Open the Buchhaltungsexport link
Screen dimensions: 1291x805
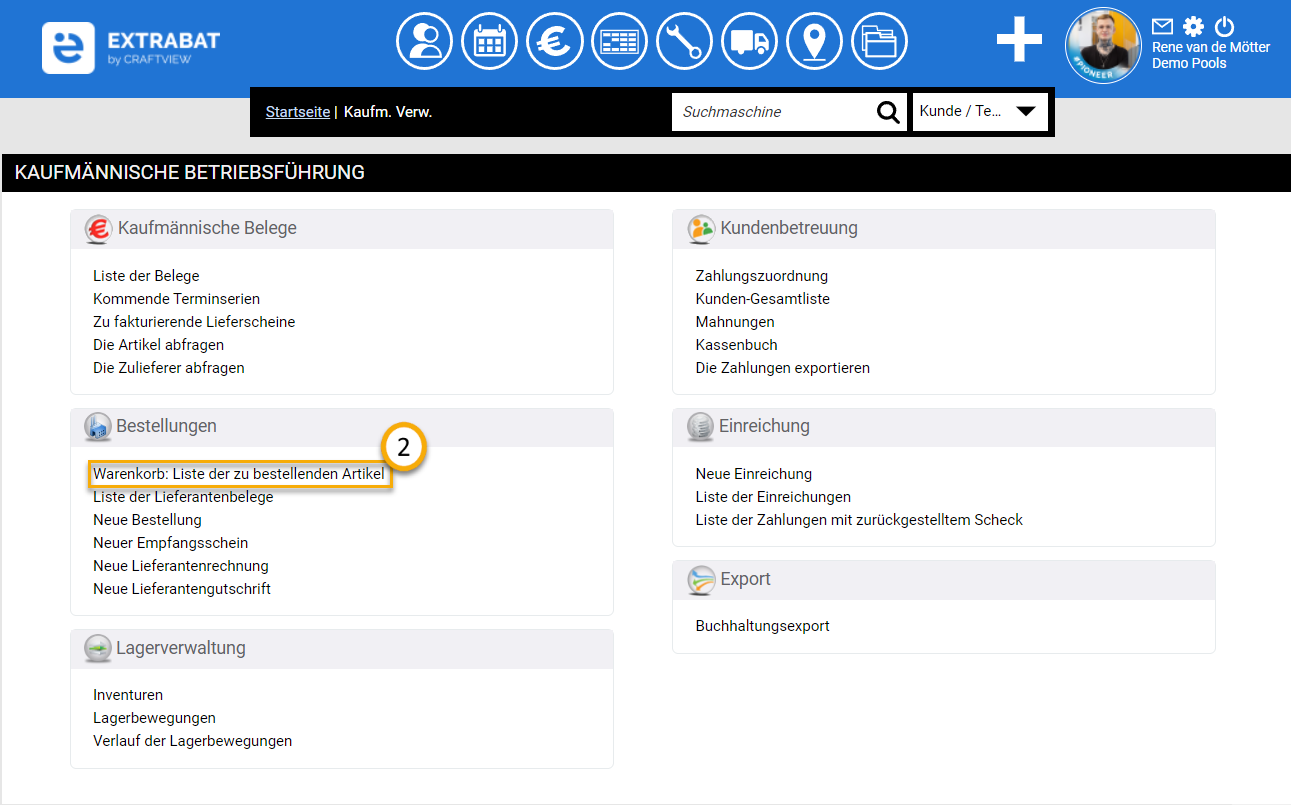pyautogui.click(x=763, y=626)
